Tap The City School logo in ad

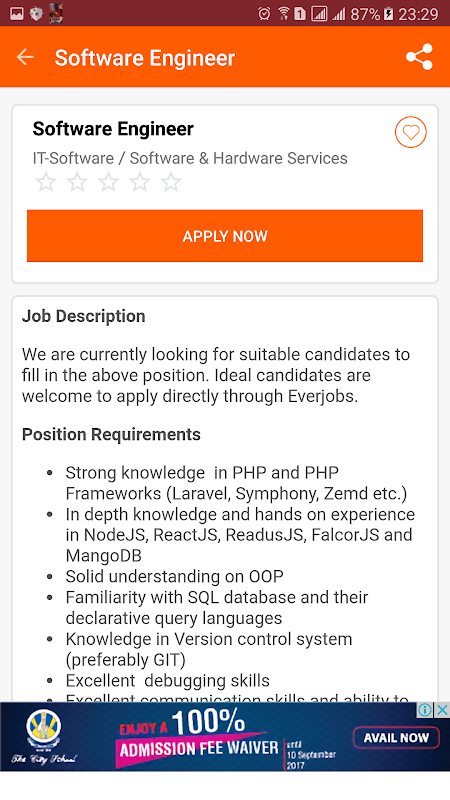[x=44, y=737]
